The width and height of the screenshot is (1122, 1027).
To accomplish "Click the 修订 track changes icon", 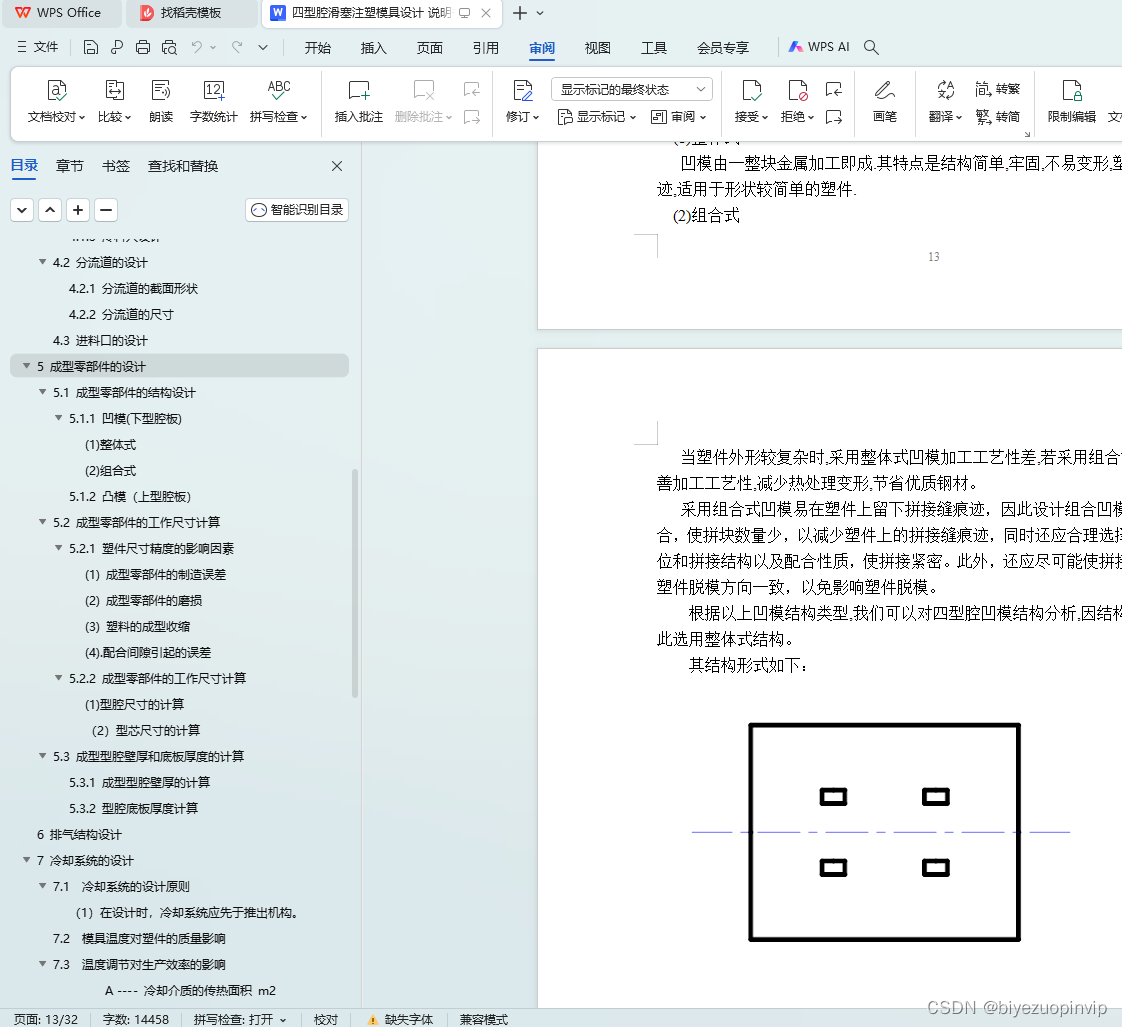I will [x=523, y=91].
